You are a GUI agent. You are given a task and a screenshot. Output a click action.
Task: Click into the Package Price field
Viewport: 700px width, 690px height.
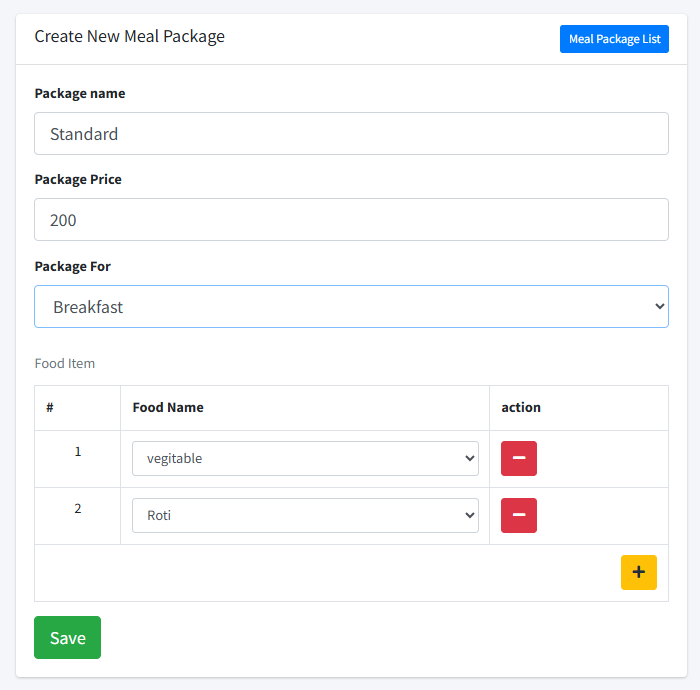coord(351,220)
